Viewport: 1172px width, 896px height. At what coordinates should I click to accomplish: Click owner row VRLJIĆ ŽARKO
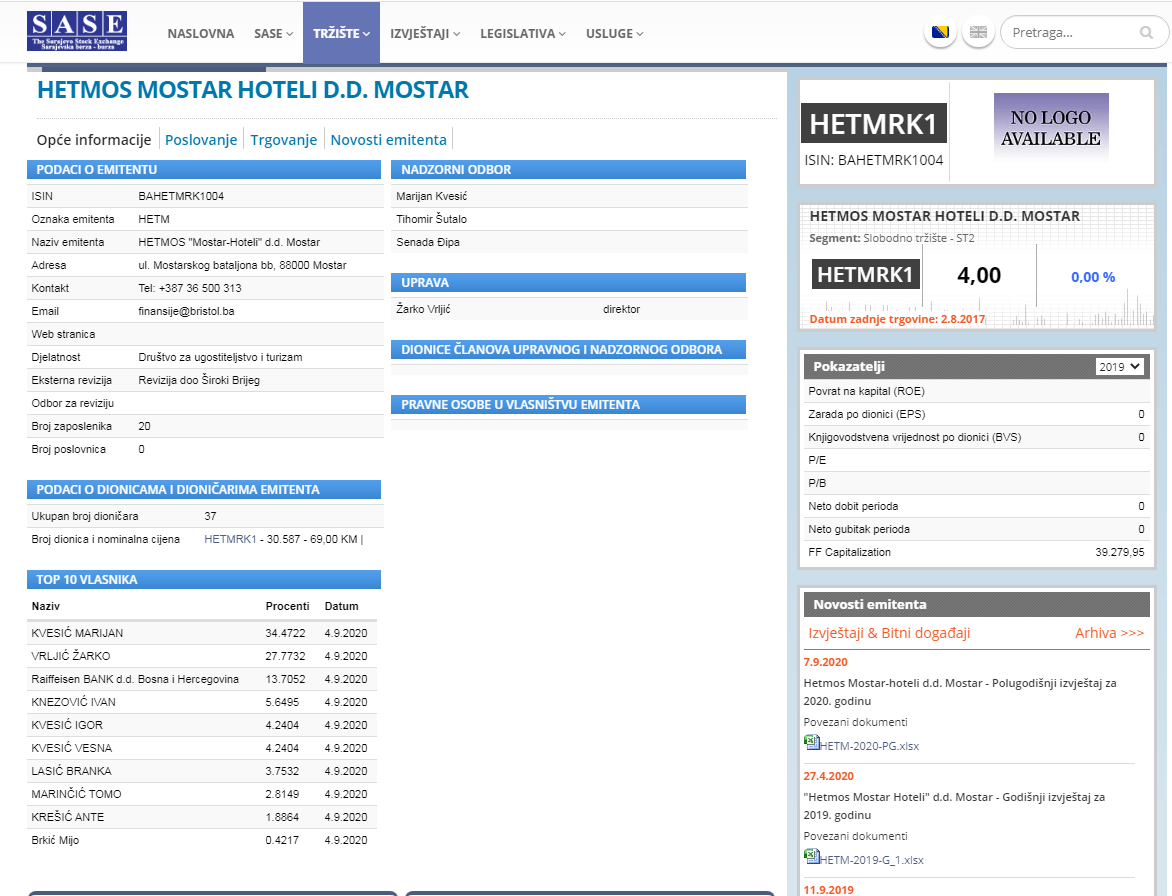[202, 656]
